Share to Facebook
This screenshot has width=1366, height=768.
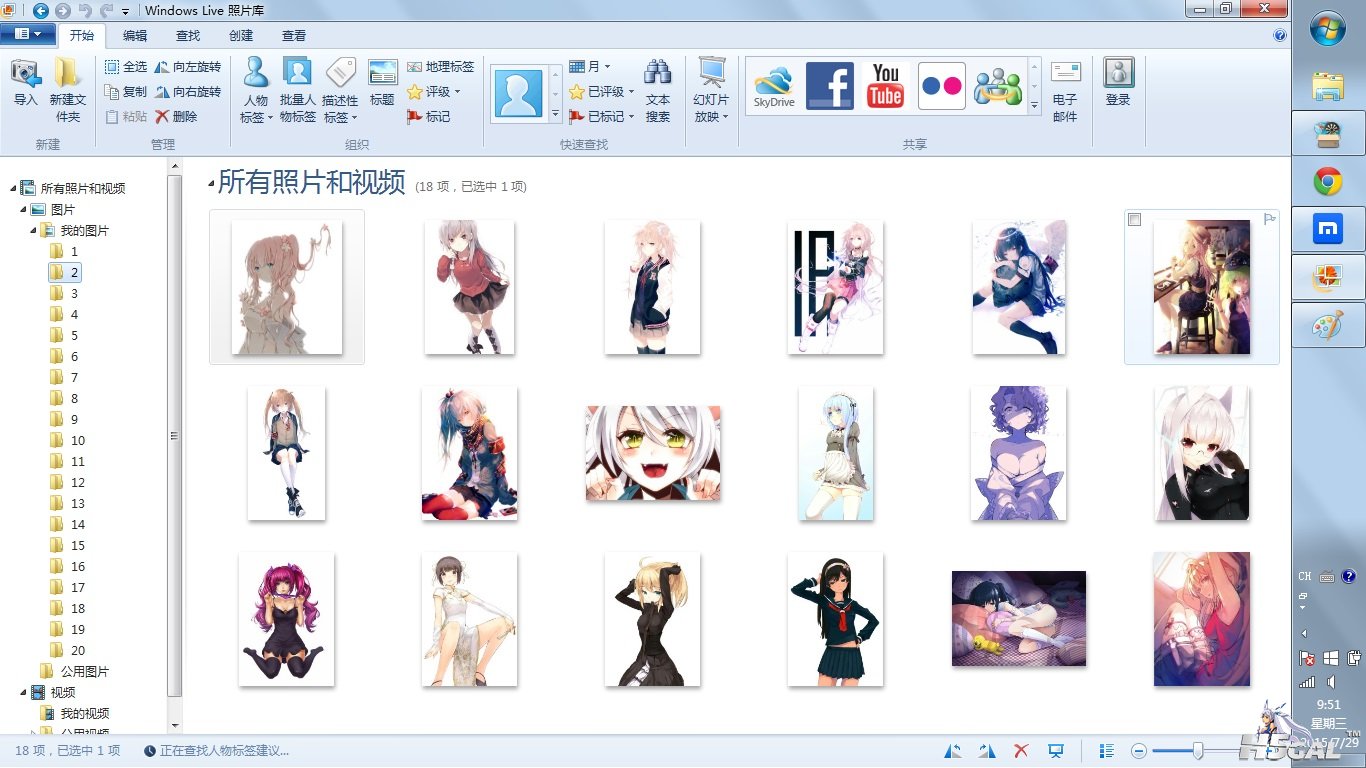[x=830, y=86]
